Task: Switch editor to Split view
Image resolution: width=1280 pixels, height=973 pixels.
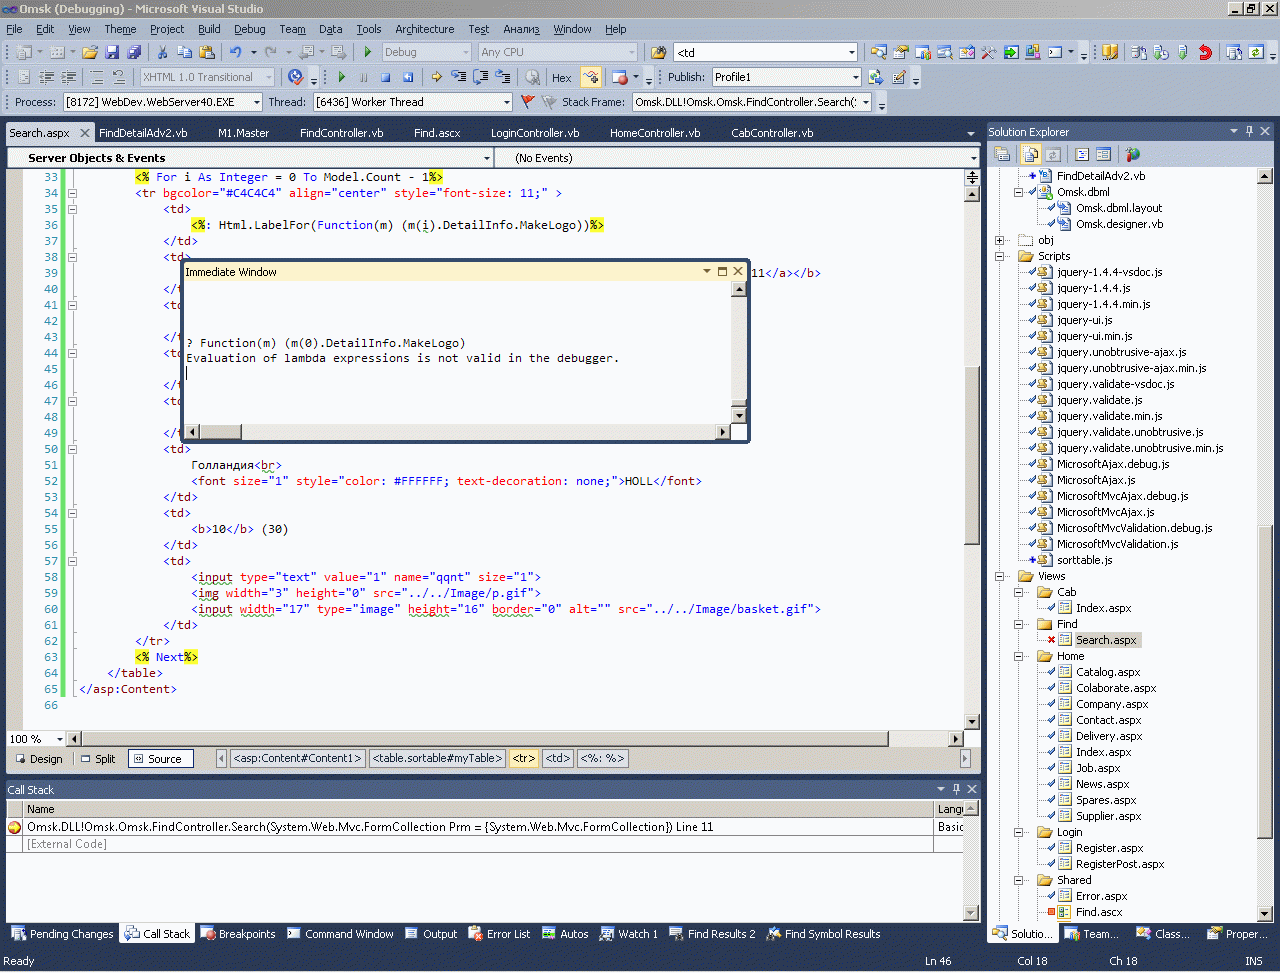Action: [x=98, y=759]
